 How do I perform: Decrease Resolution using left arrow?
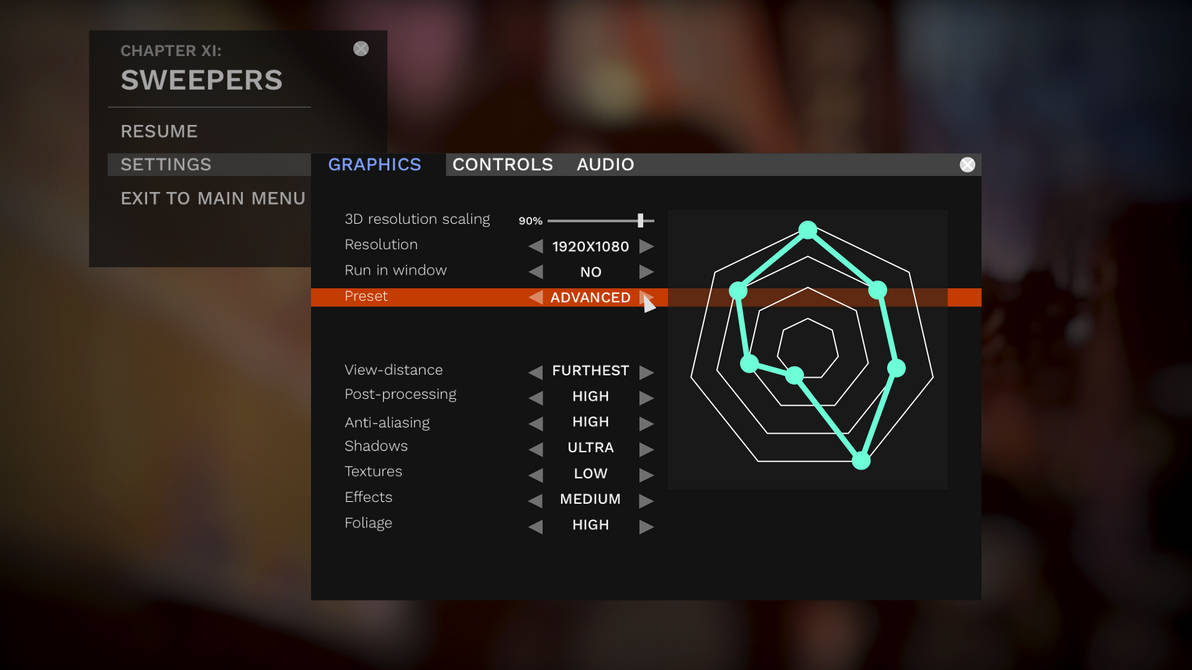(x=535, y=245)
